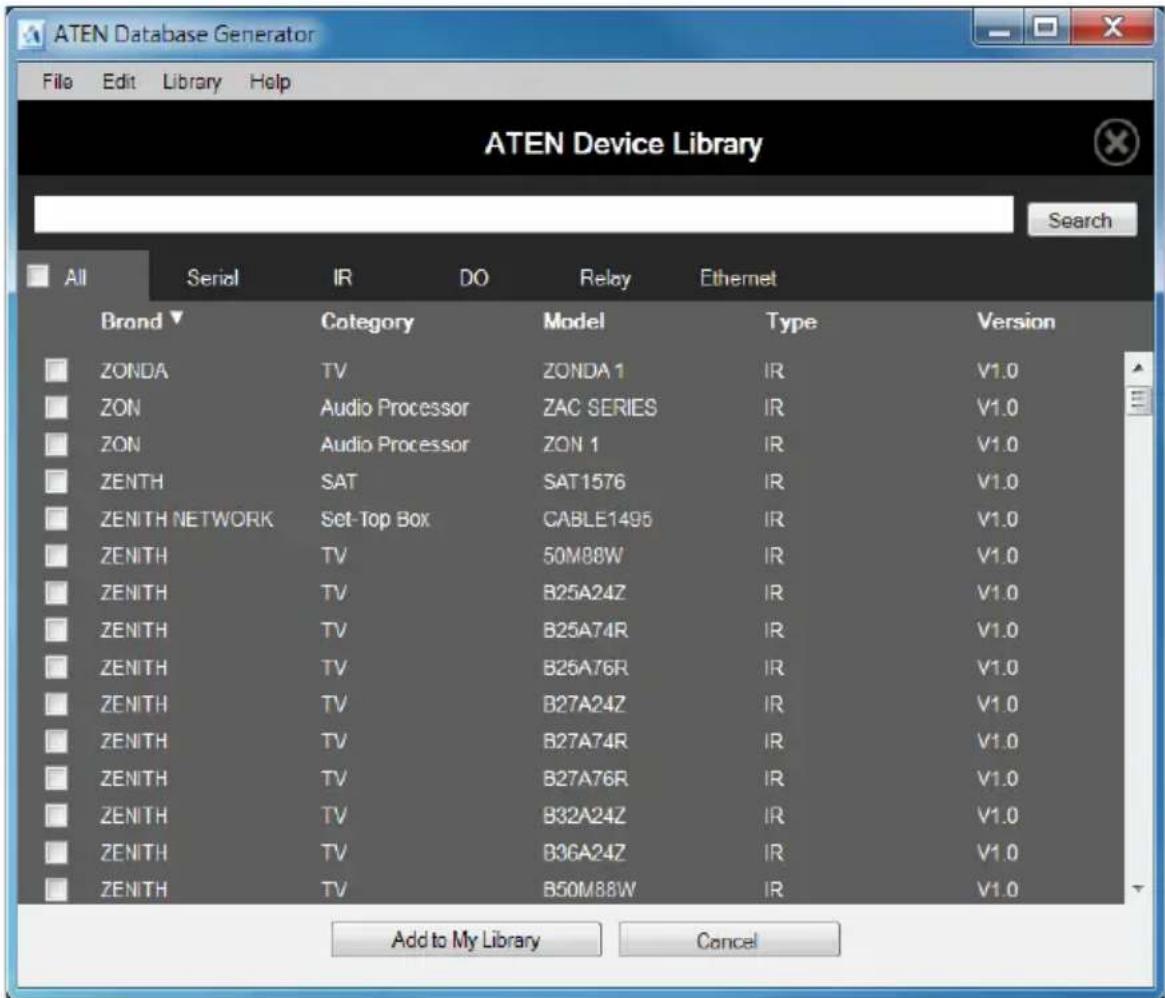Tick checkbox for model B32A24Z
The image size is (1165, 998).
[x=56, y=814]
